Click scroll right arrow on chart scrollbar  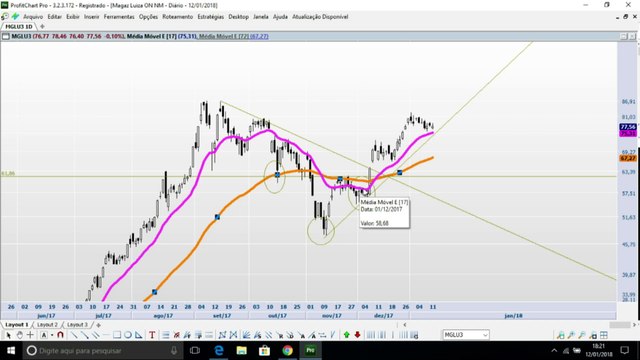pos(635,325)
